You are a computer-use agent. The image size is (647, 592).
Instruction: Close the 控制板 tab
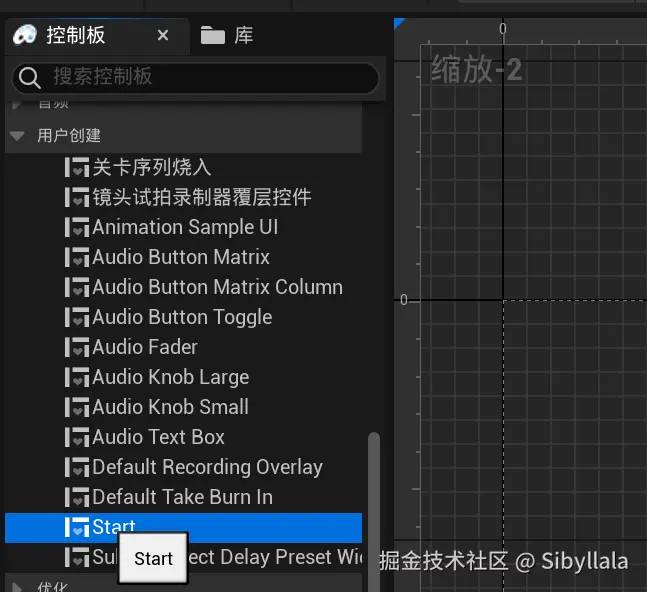click(163, 35)
